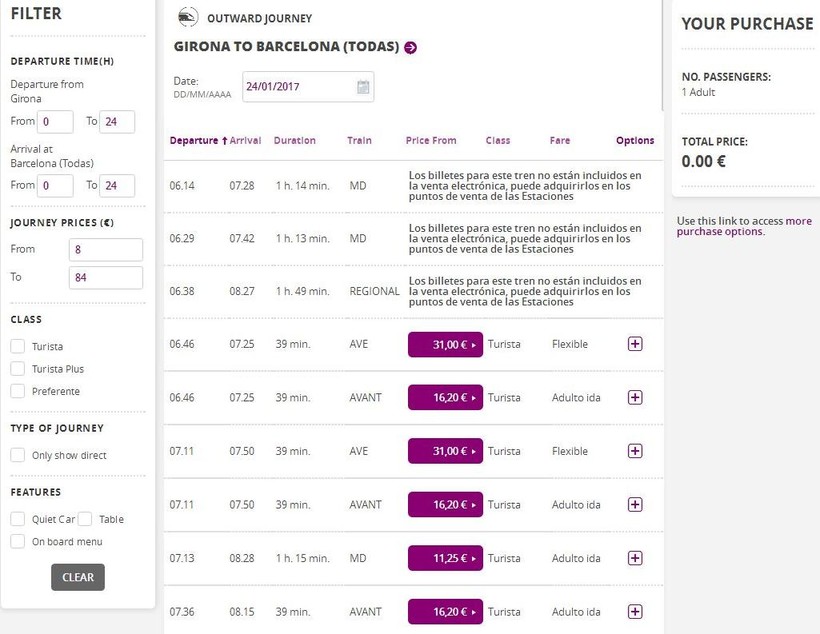820x634 pixels.
Task: Click plus icon for 07.11 AVANT train
Action: tap(635, 505)
